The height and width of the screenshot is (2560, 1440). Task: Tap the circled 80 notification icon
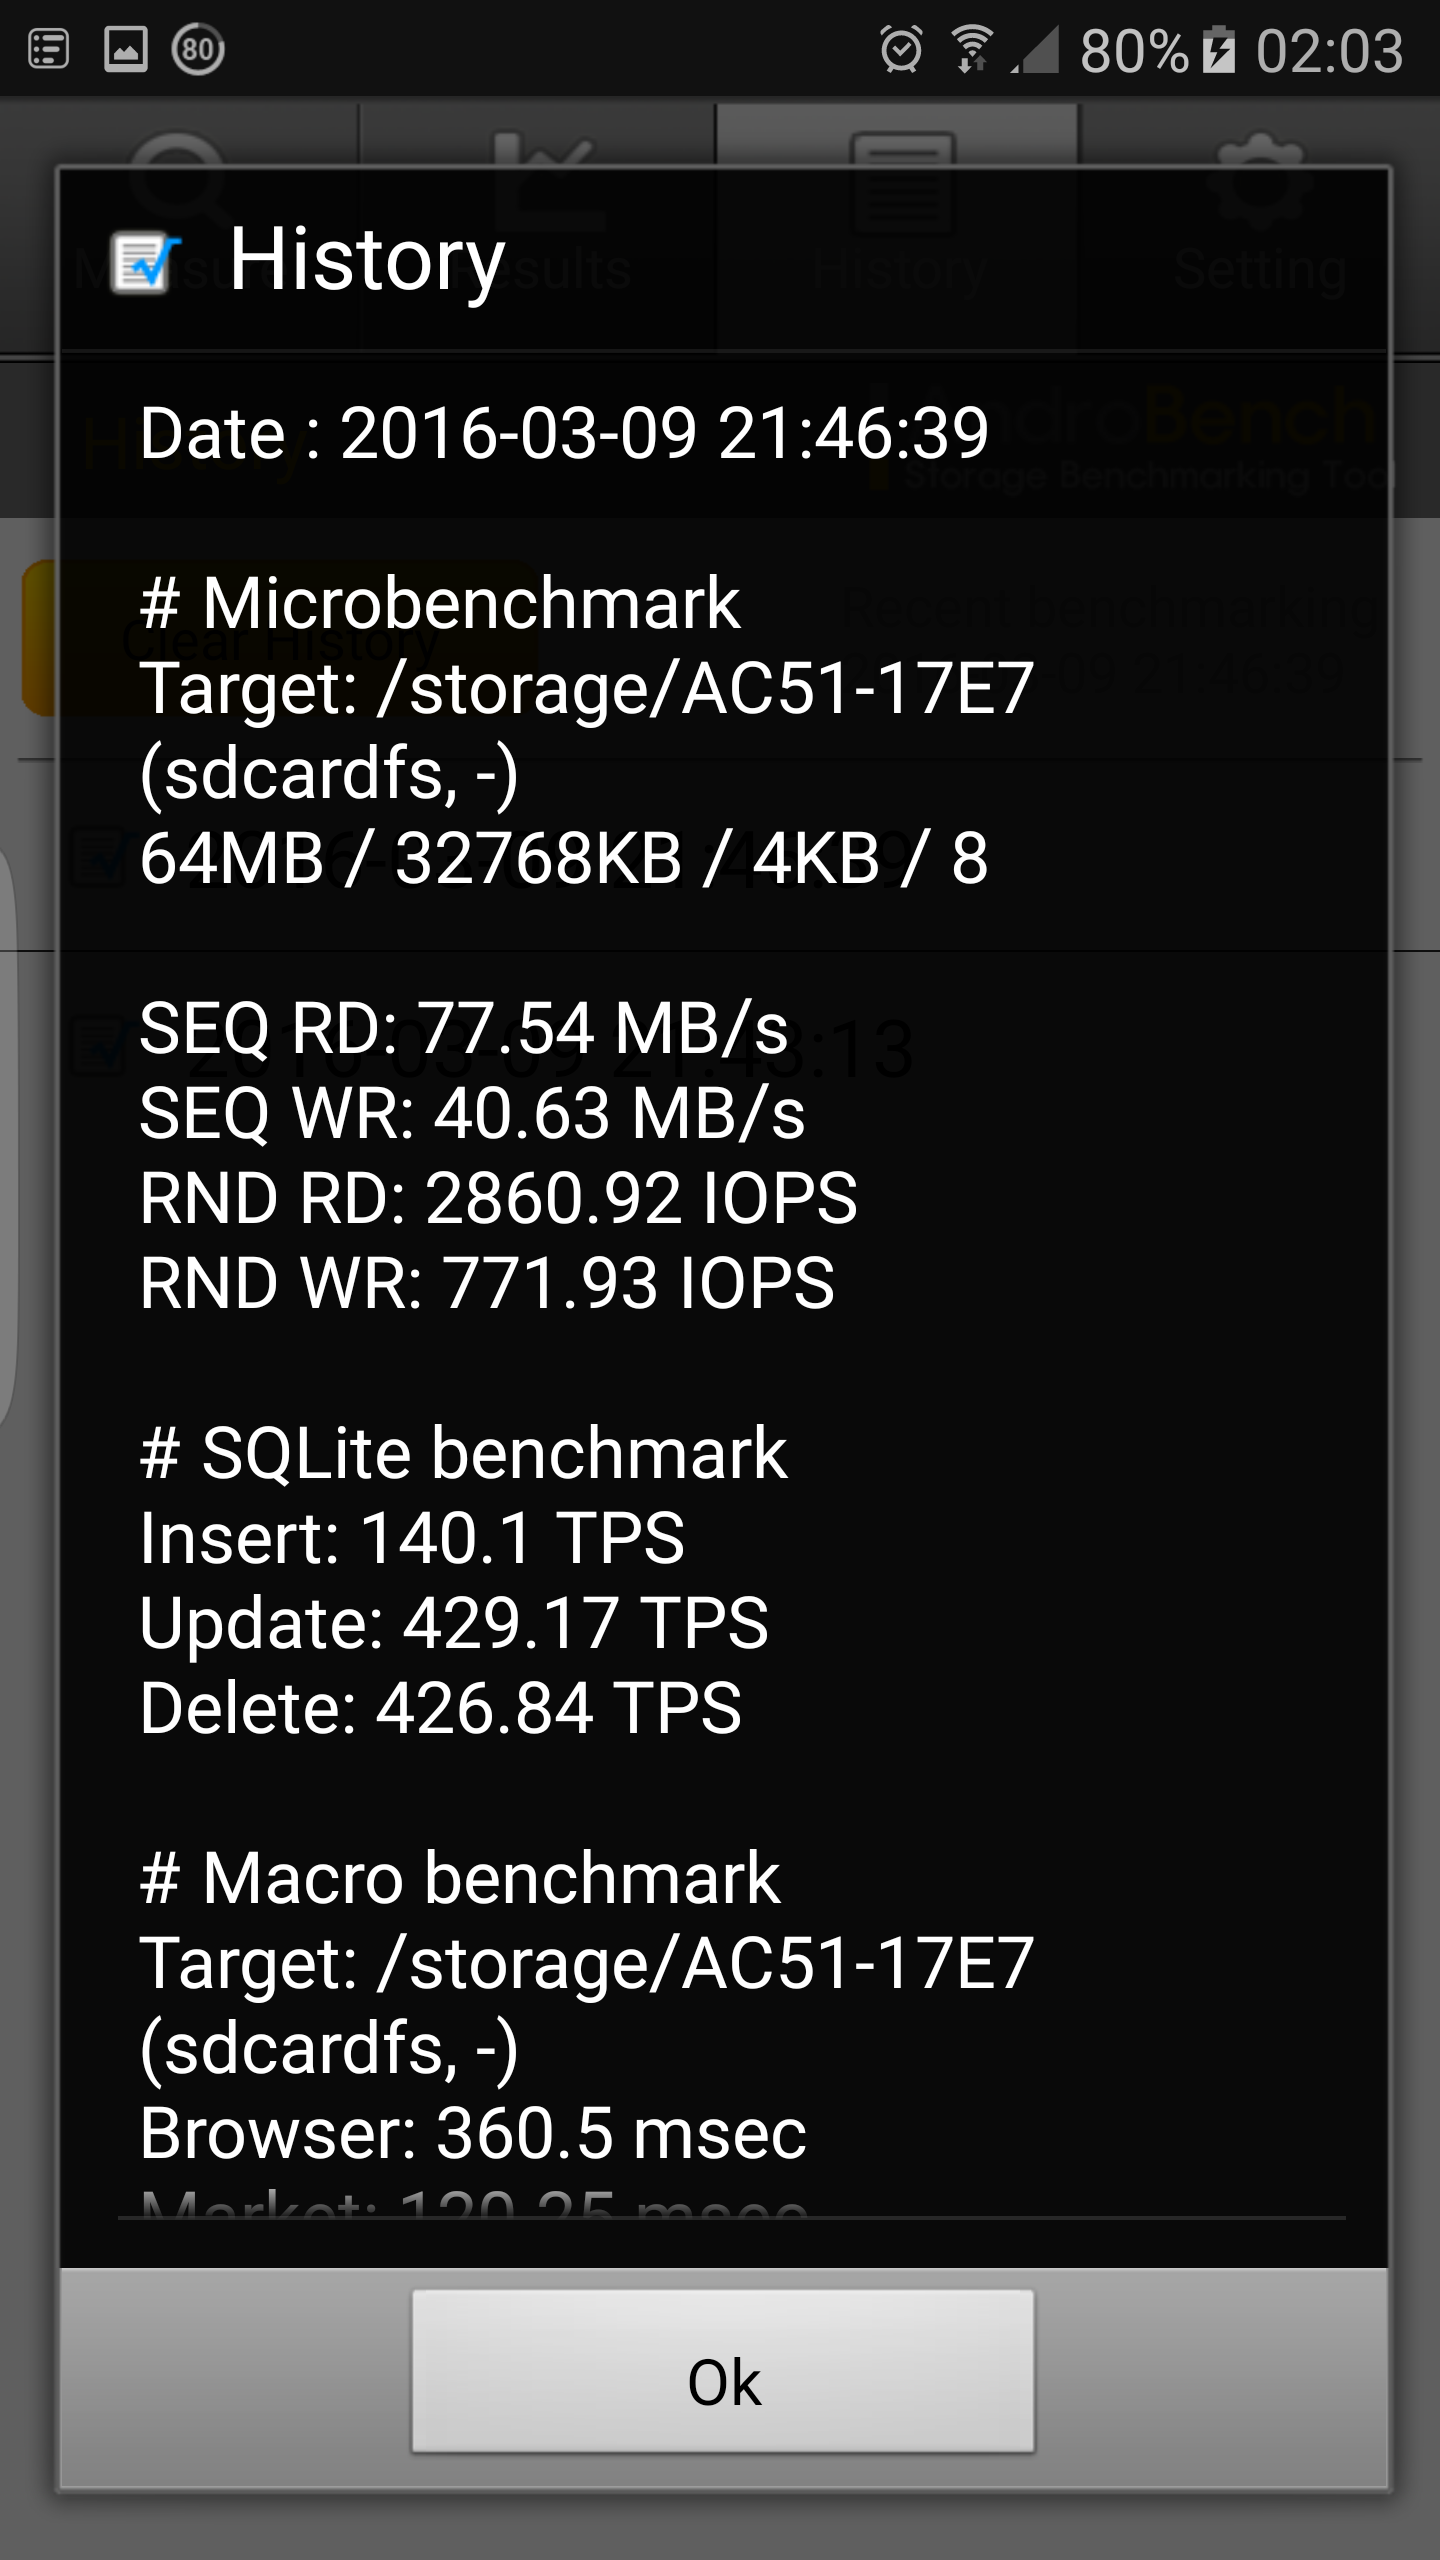(198, 49)
